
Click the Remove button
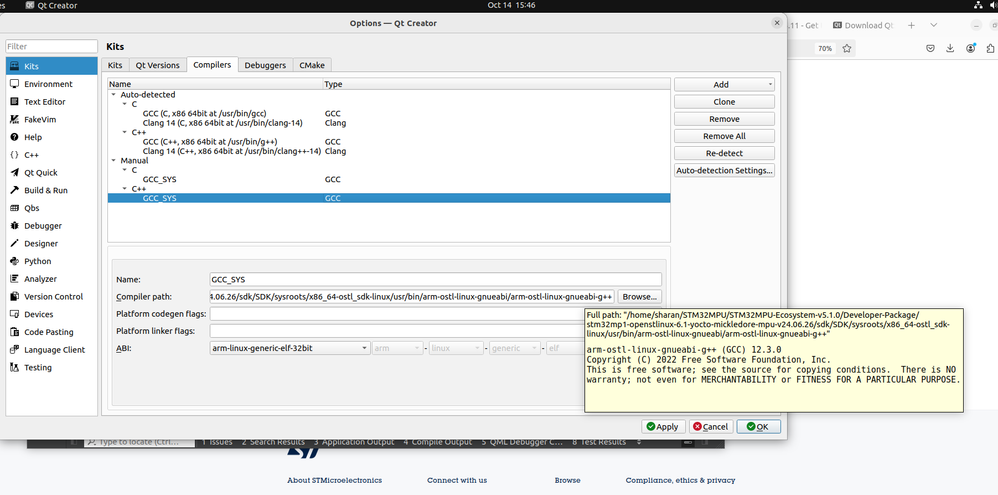tap(724, 119)
